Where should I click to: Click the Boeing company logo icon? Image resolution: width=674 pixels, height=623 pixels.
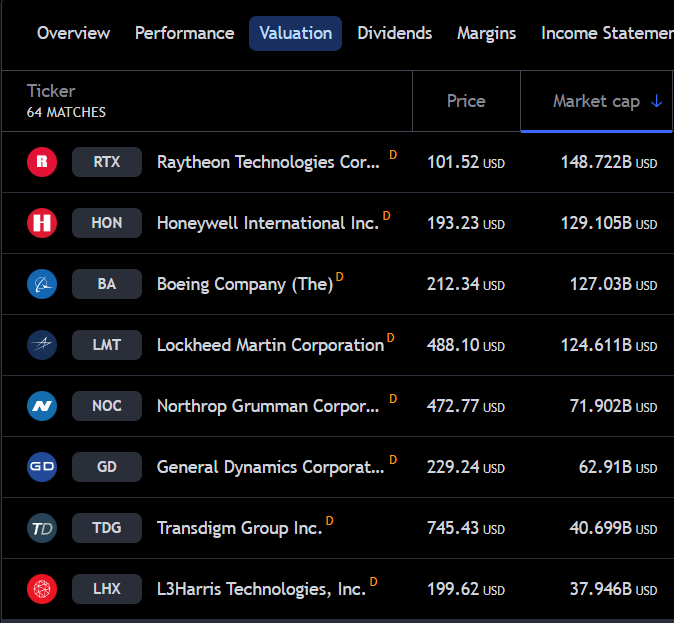[42, 284]
